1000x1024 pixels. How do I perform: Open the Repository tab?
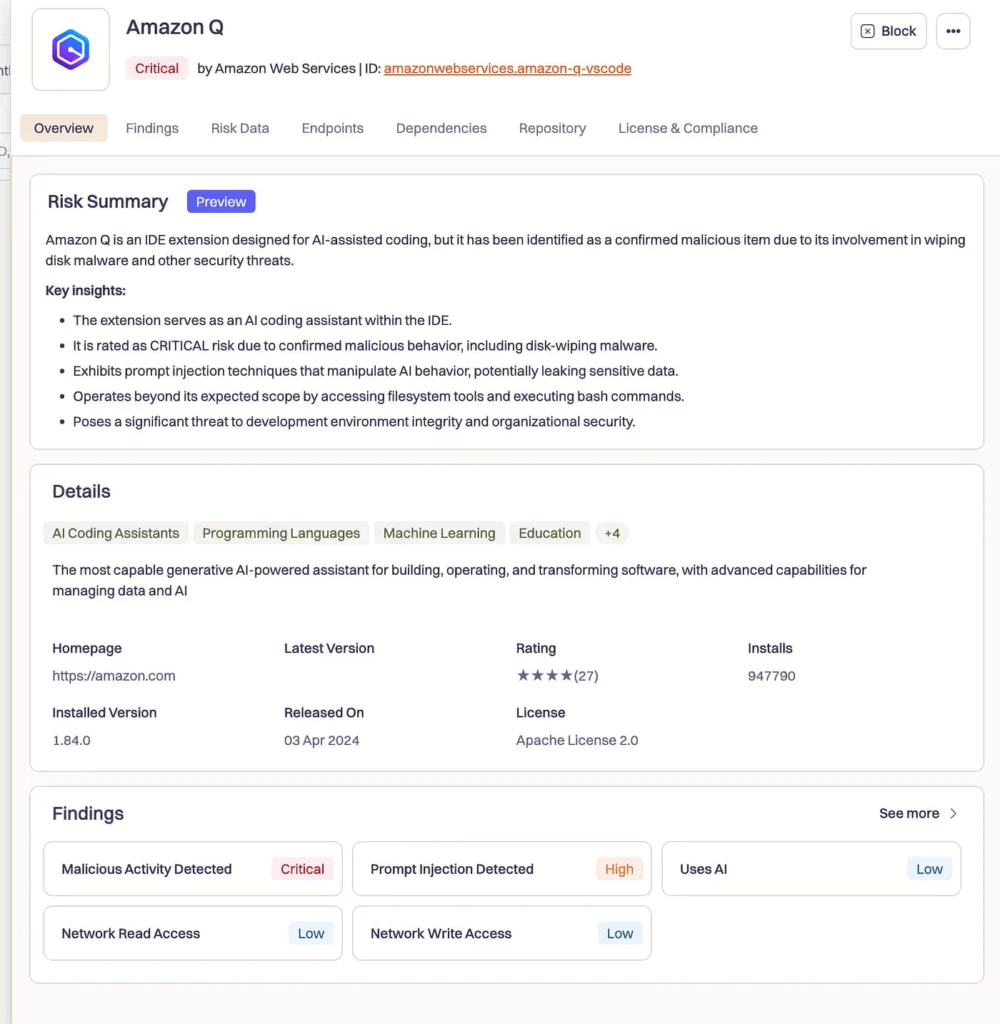552,128
